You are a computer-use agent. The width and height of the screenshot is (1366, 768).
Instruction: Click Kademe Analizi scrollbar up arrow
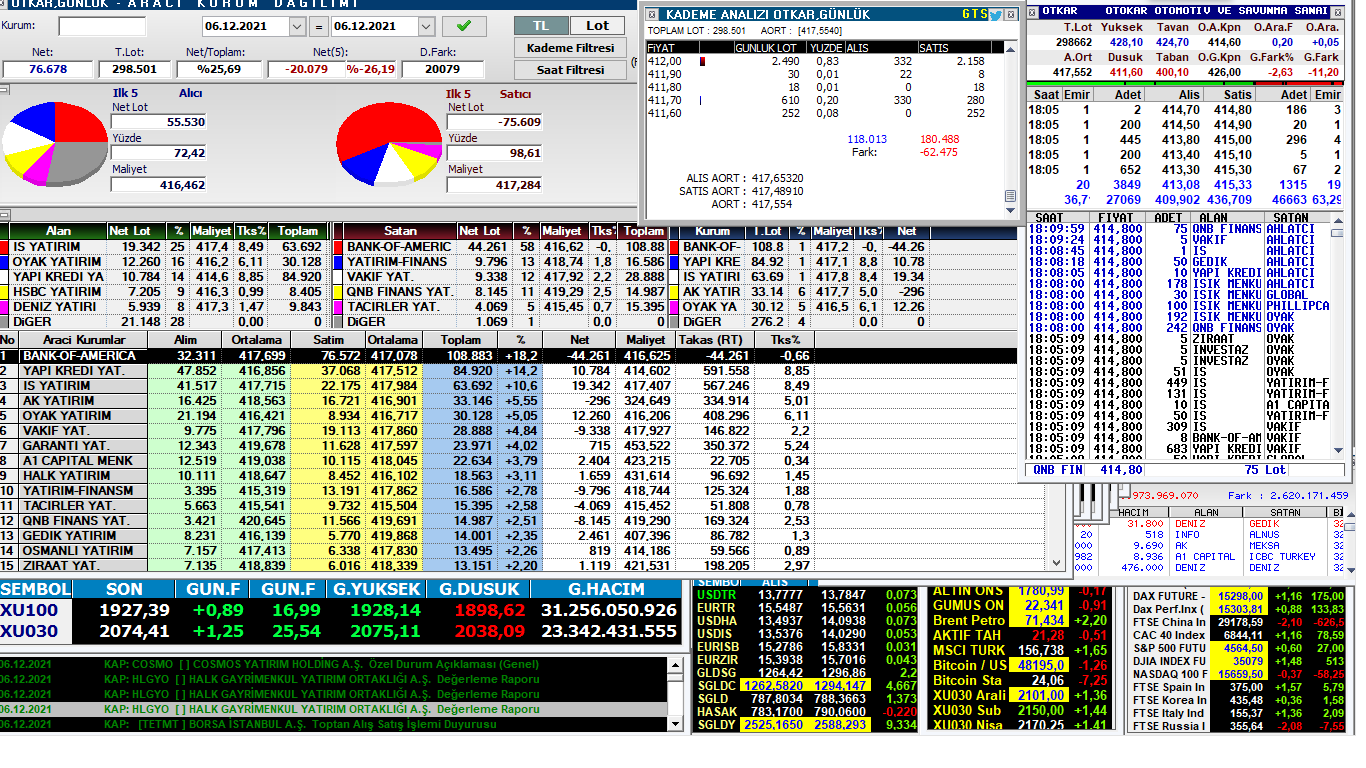click(1010, 47)
